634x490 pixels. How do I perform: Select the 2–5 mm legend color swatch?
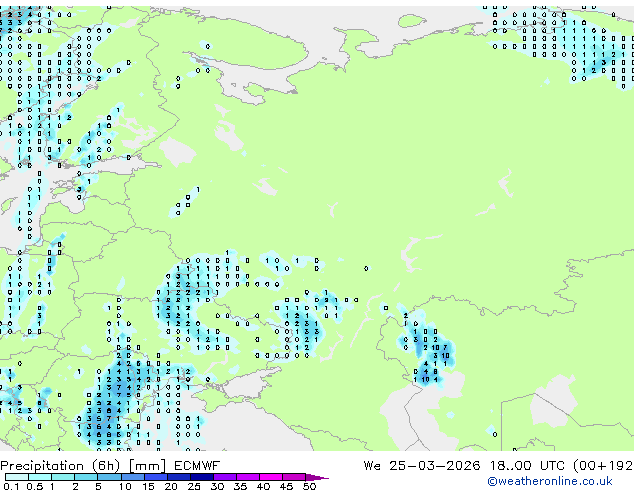[86, 477]
